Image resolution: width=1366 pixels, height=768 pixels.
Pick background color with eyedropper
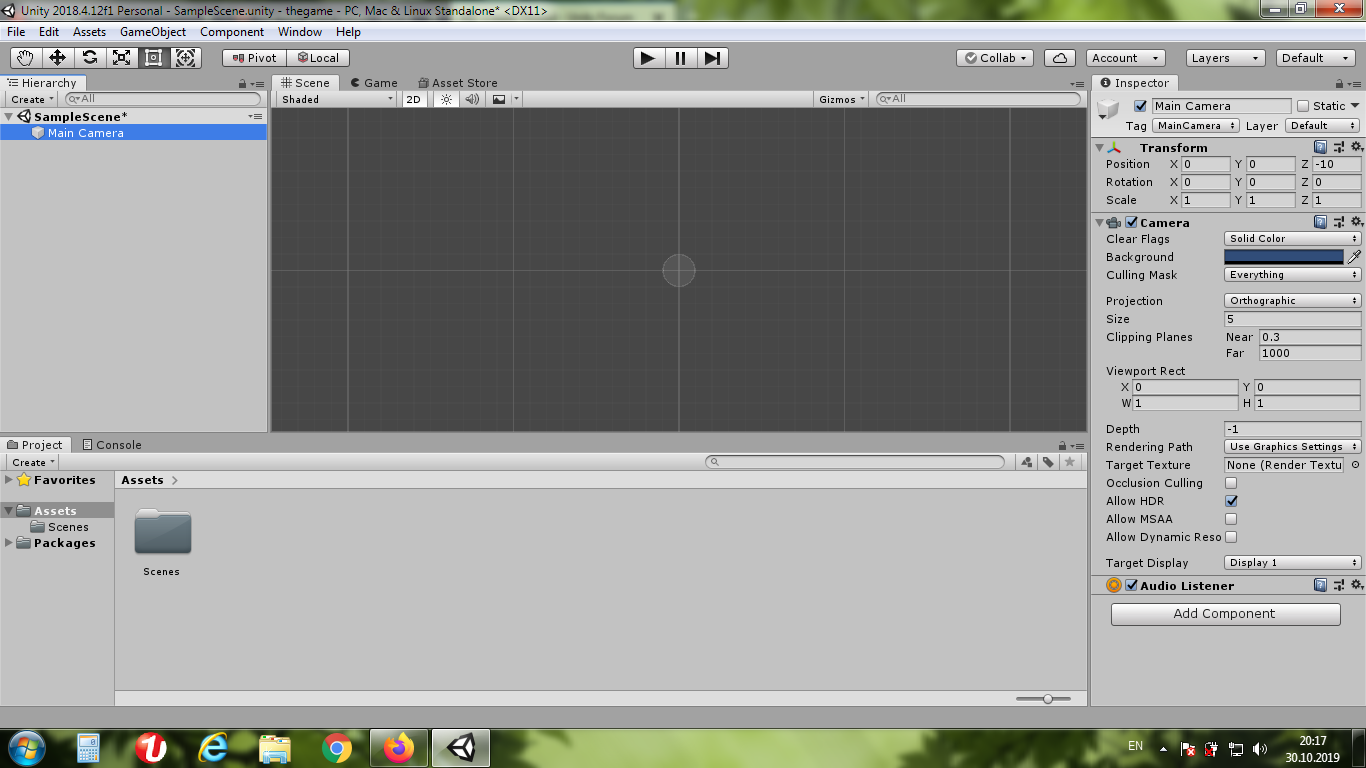(1354, 257)
